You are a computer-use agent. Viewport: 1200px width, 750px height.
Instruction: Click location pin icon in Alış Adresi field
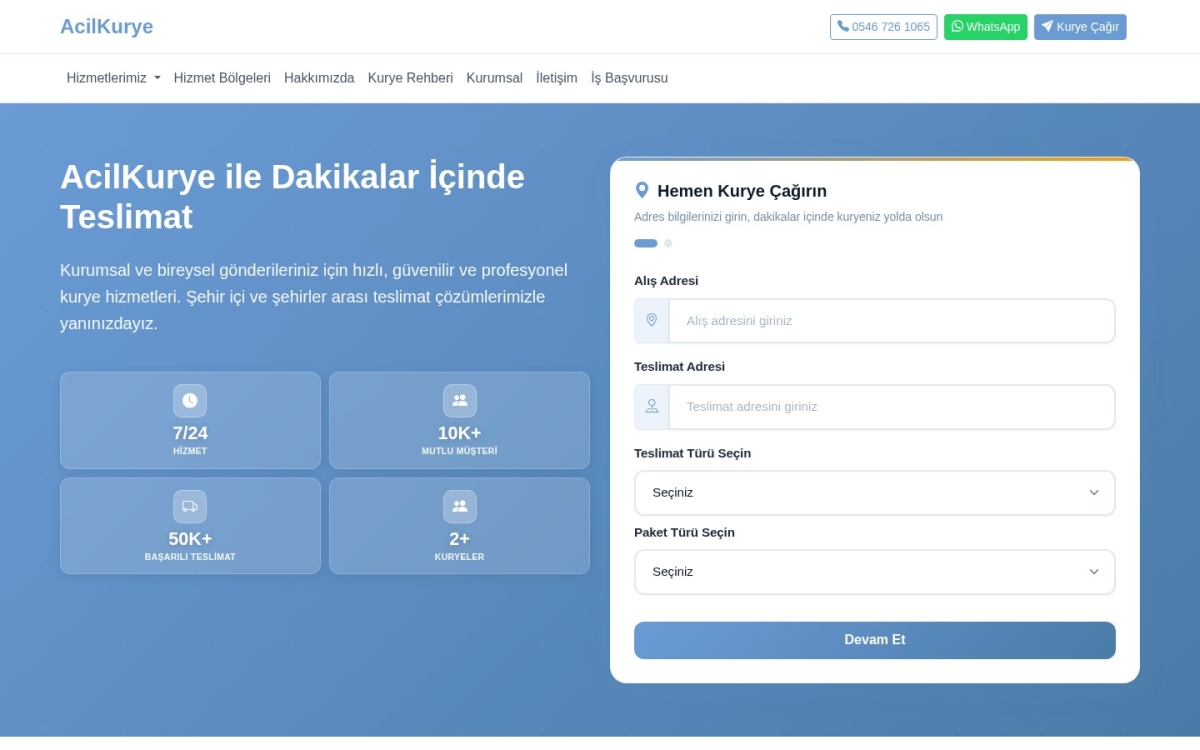(x=652, y=321)
